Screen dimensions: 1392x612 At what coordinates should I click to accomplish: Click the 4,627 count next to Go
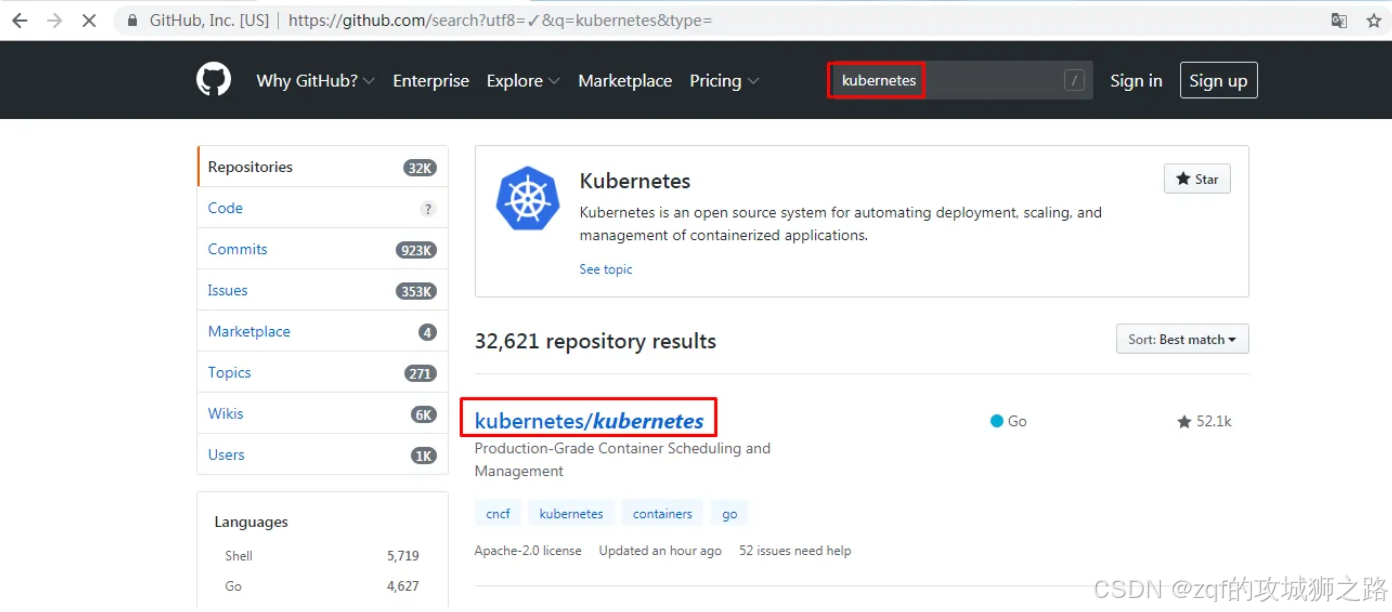(x=403, y=586)
